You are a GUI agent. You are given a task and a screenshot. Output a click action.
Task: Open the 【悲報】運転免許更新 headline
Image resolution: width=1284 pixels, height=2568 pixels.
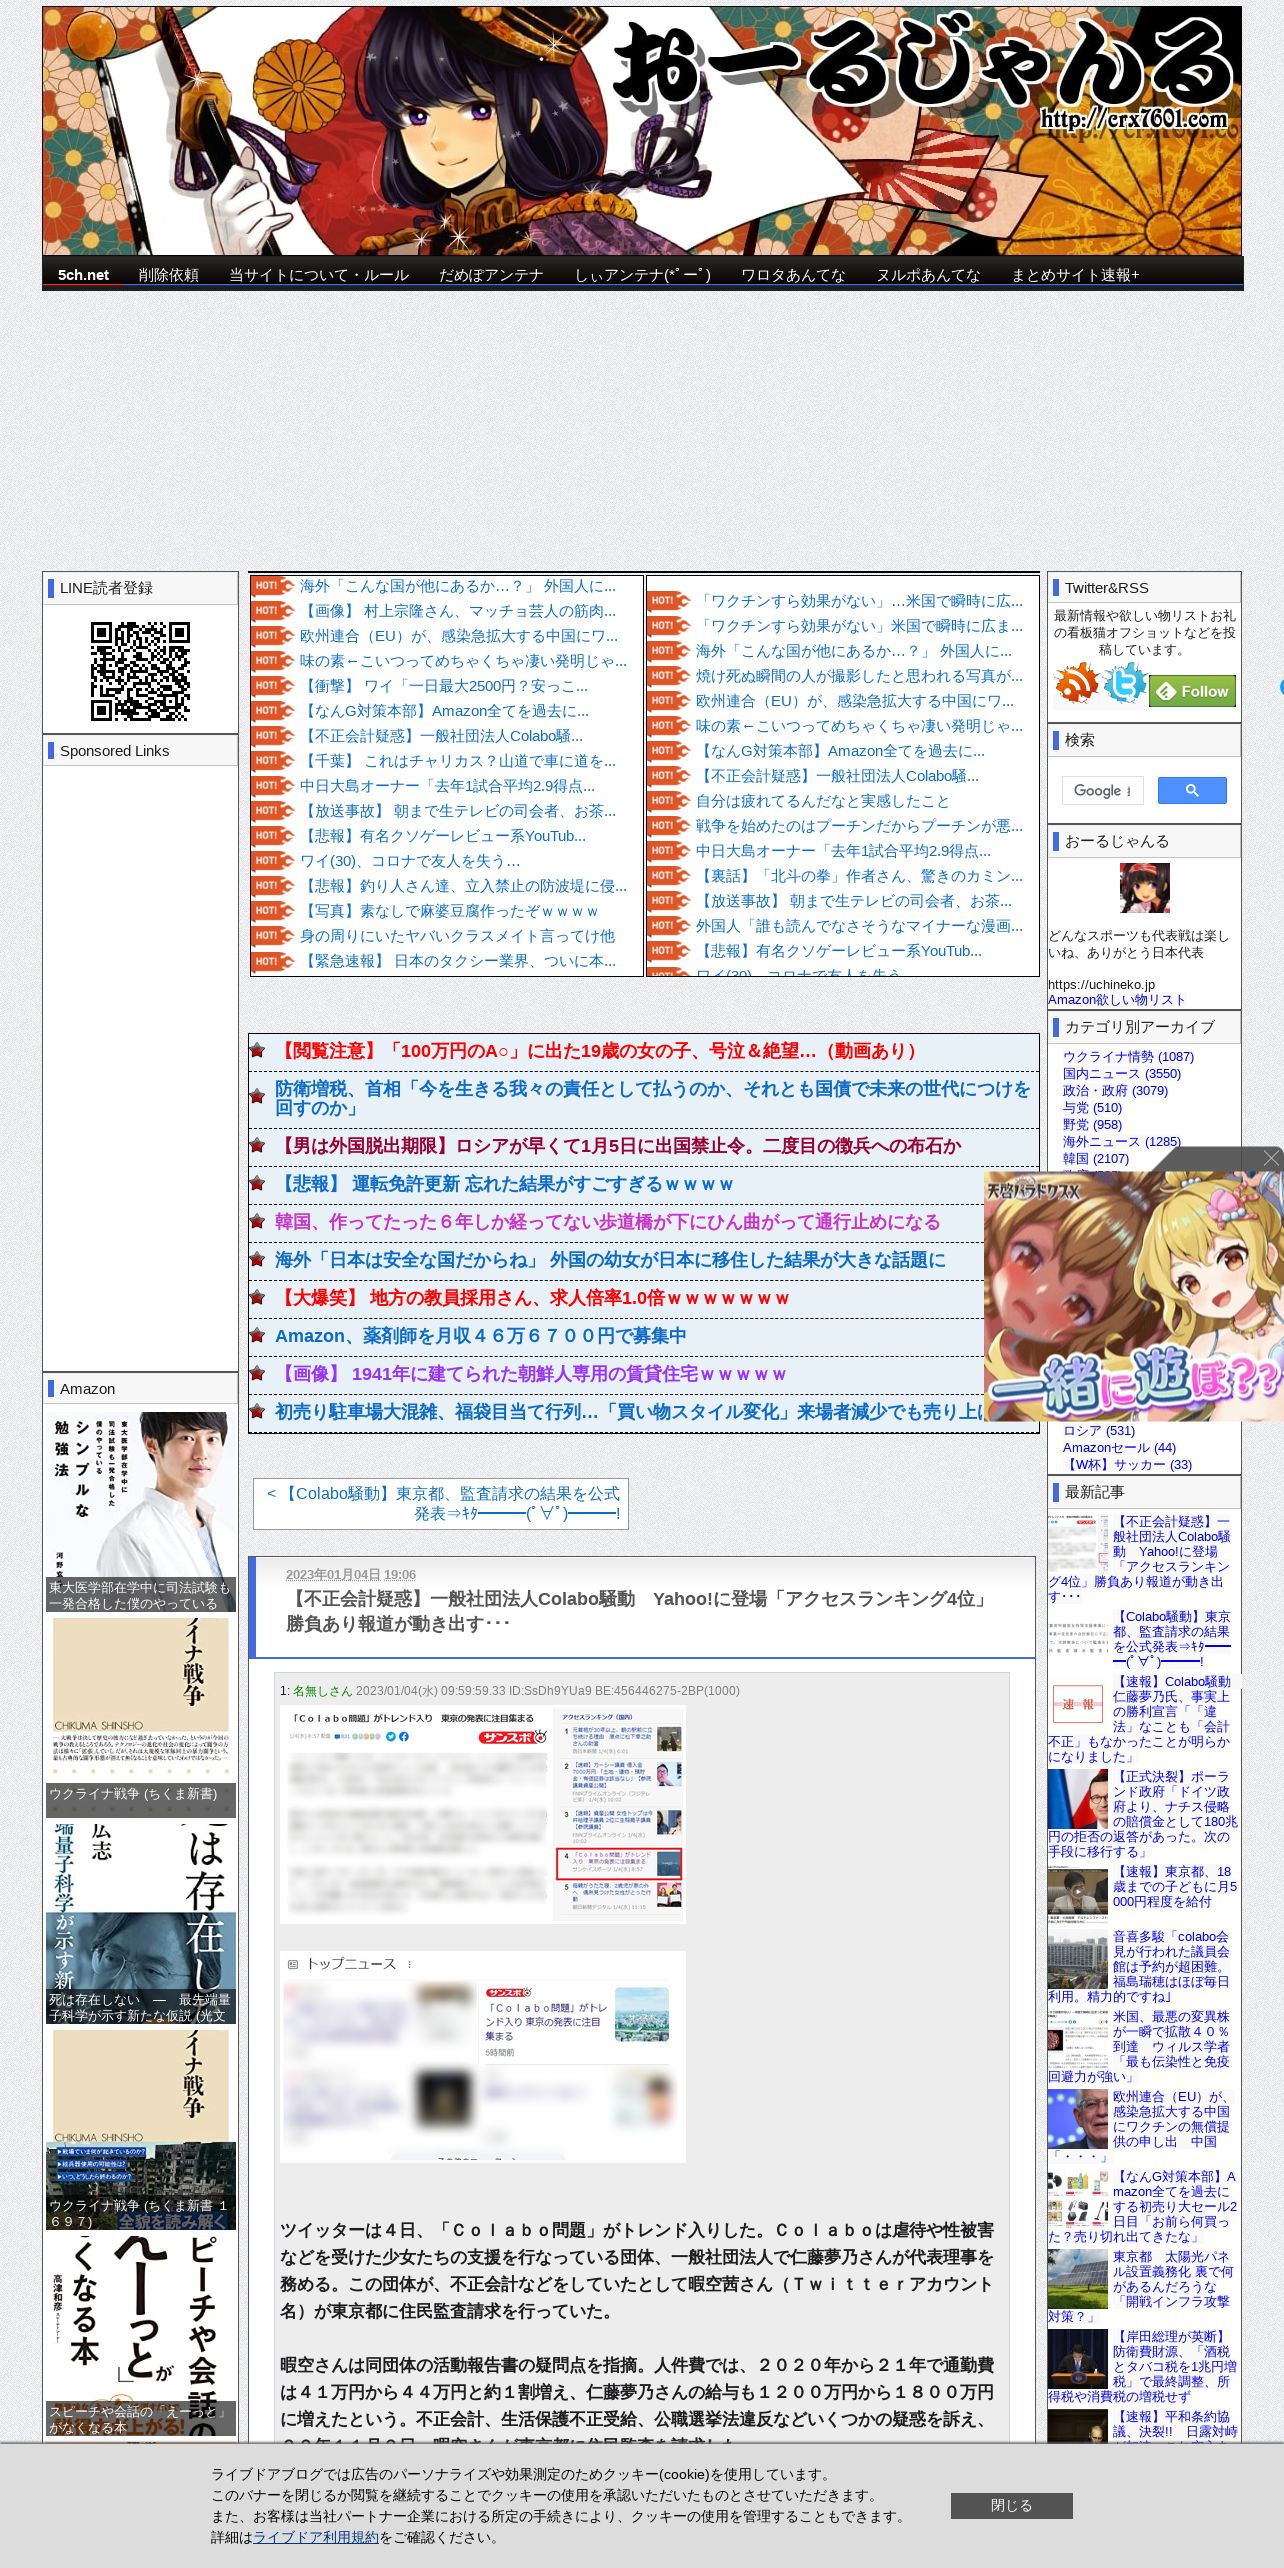click(x=505, y=1184)
